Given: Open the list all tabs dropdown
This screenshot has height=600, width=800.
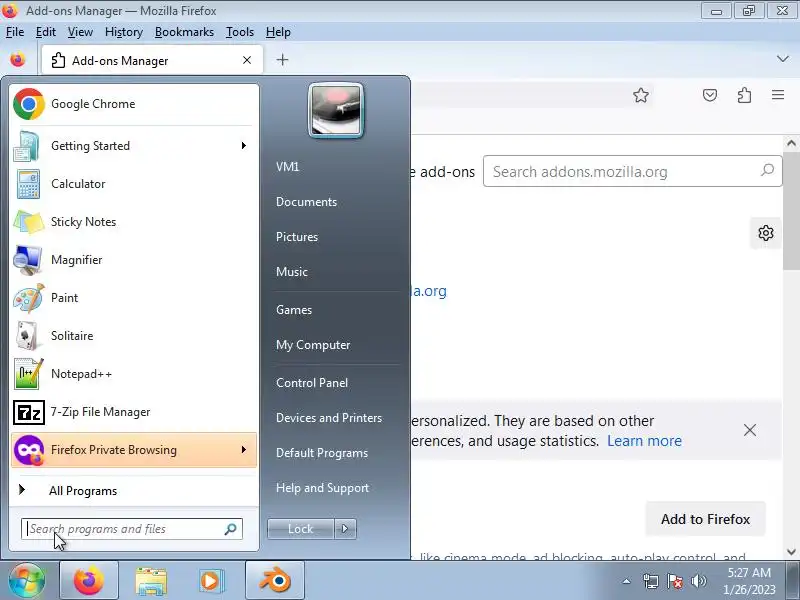Looking at the screenshot, I should tap(783, 59).
